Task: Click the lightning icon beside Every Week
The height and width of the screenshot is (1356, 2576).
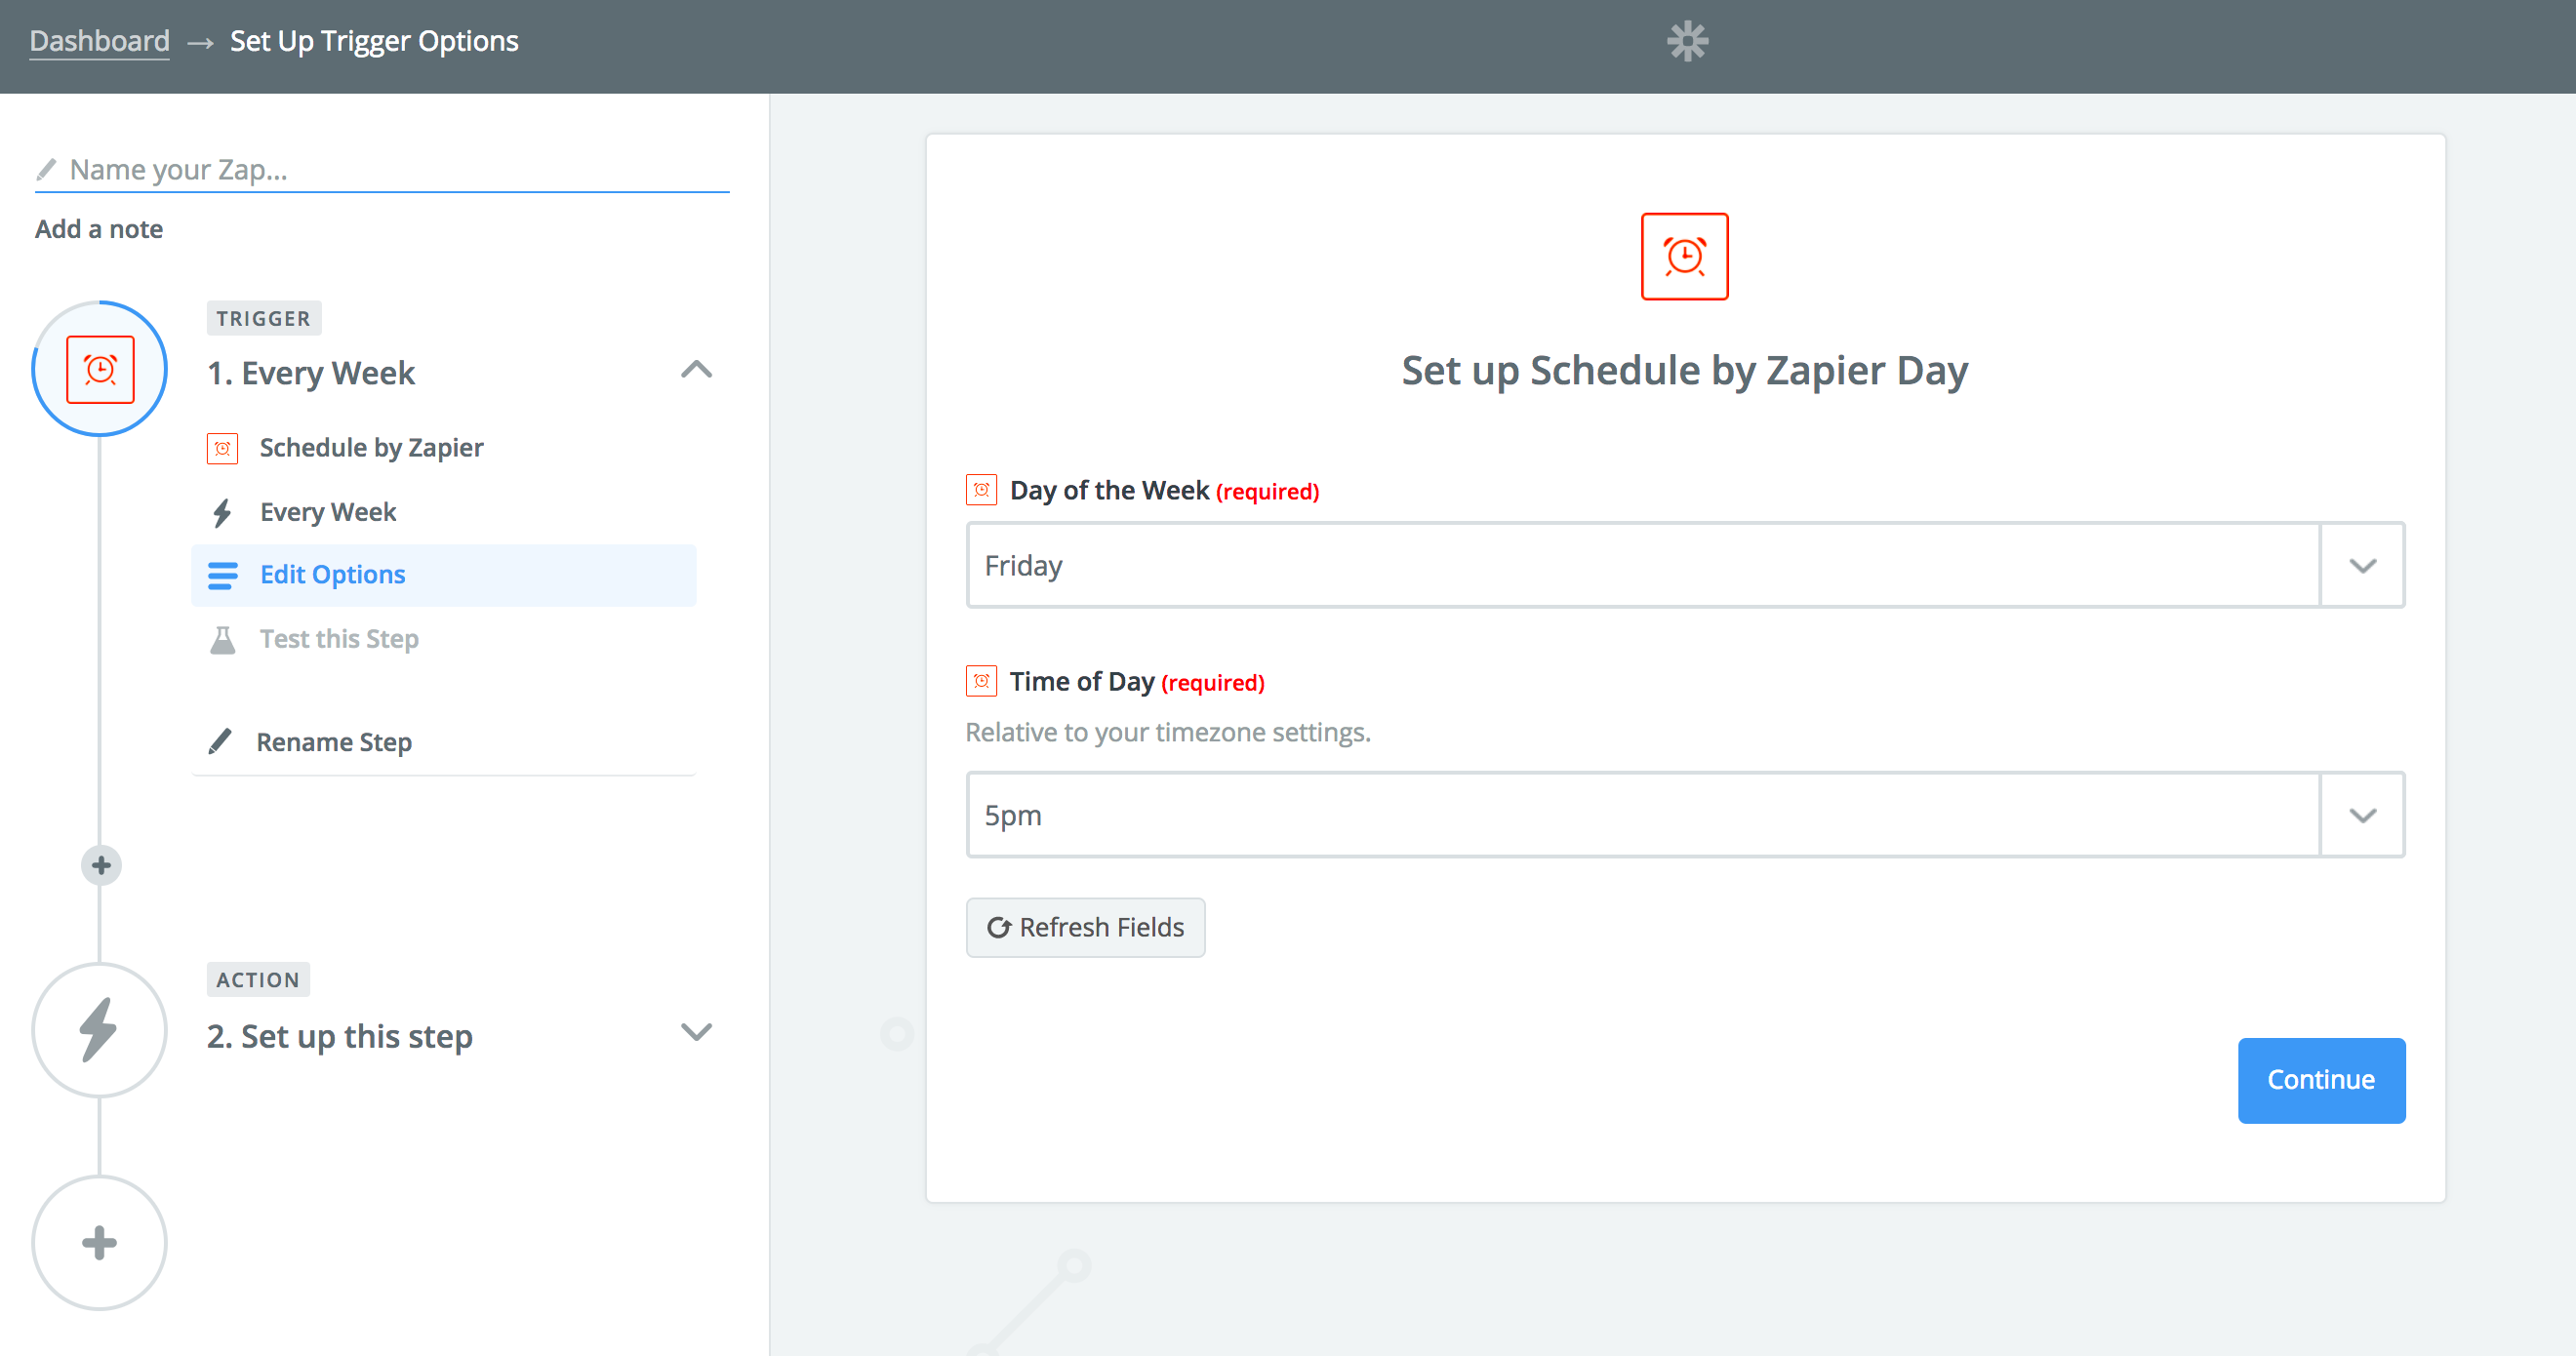Action: point(222,512)
